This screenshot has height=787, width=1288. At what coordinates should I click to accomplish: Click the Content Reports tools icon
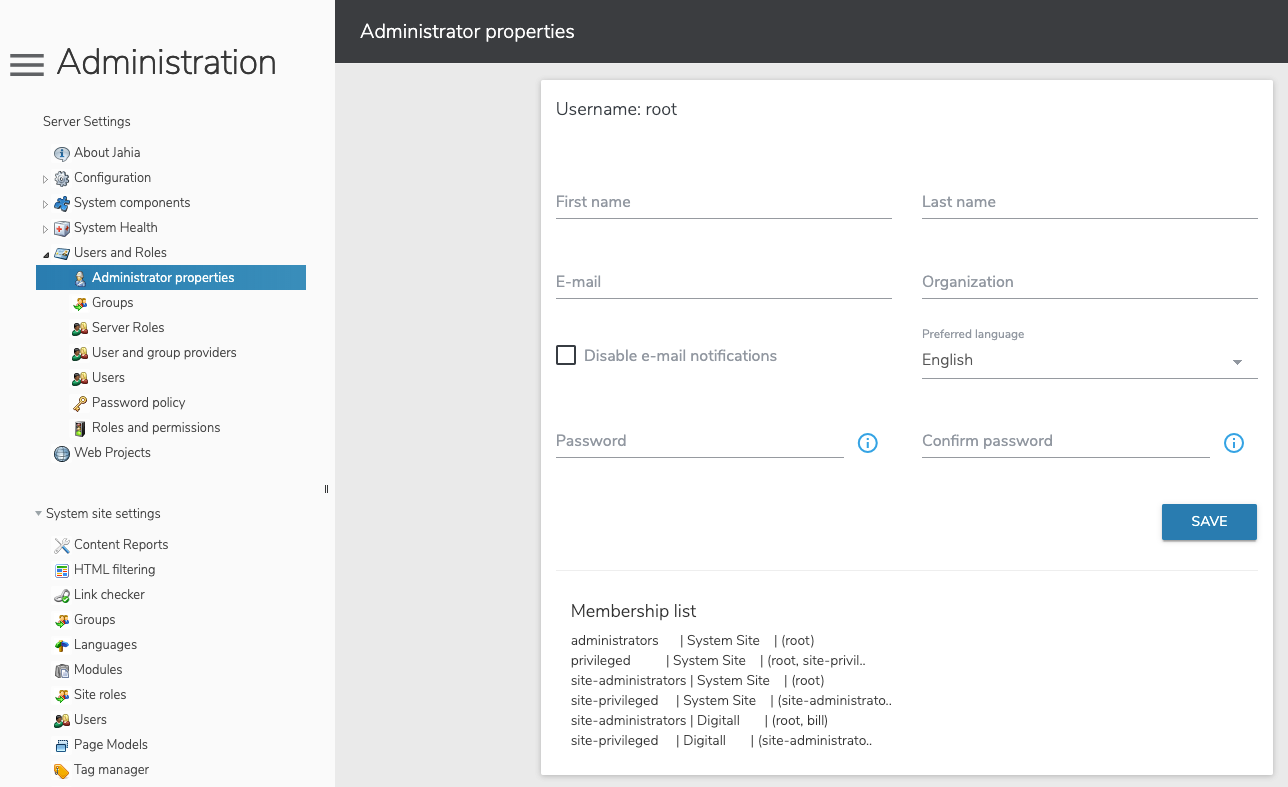point(62,545)
